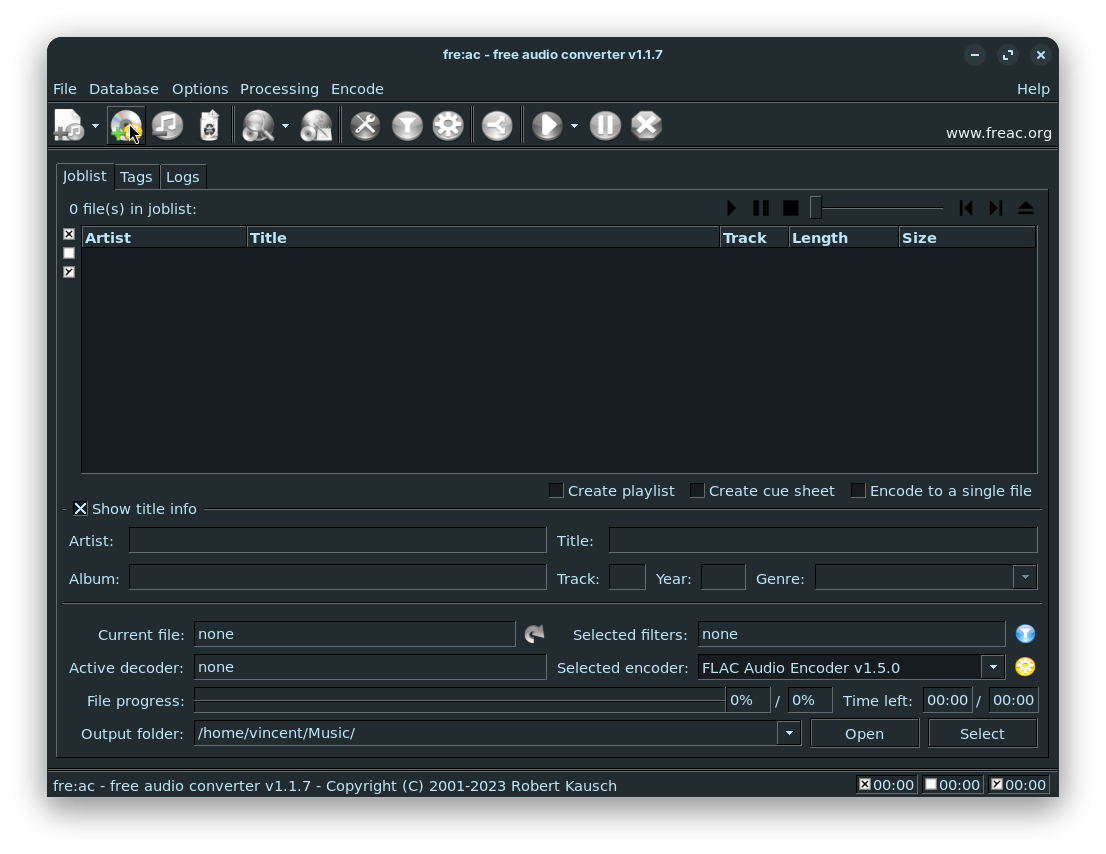Switch to the Tags tab

click(136, 177)
